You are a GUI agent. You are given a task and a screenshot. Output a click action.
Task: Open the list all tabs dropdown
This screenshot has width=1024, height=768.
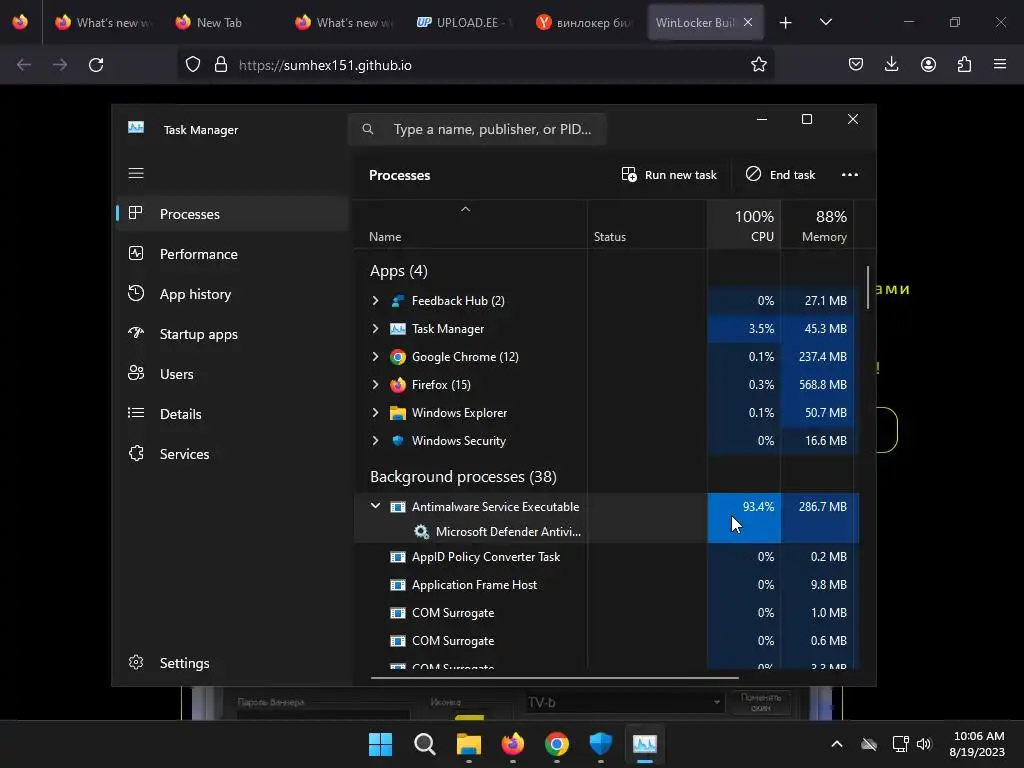(825, 22)
